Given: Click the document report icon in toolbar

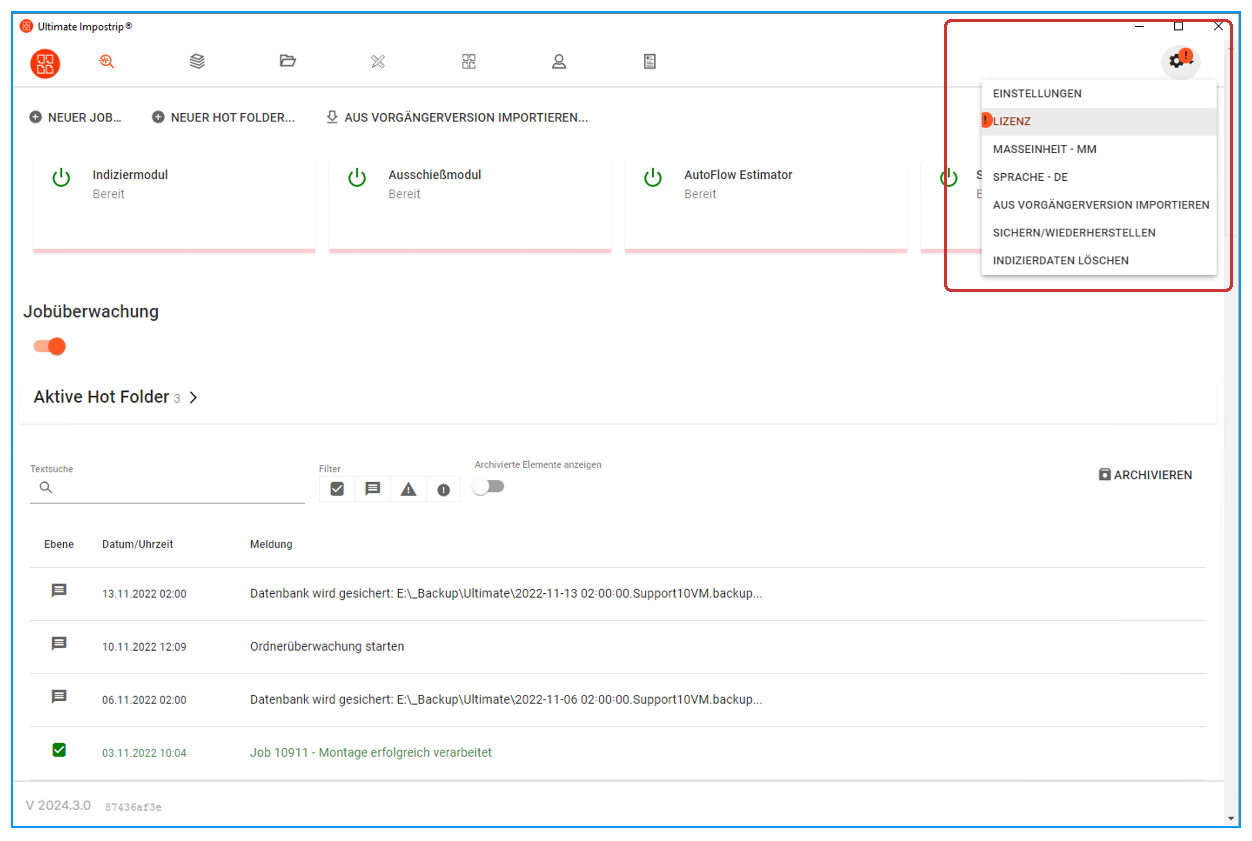Looking at the screenshot, I should click(650, 62).
